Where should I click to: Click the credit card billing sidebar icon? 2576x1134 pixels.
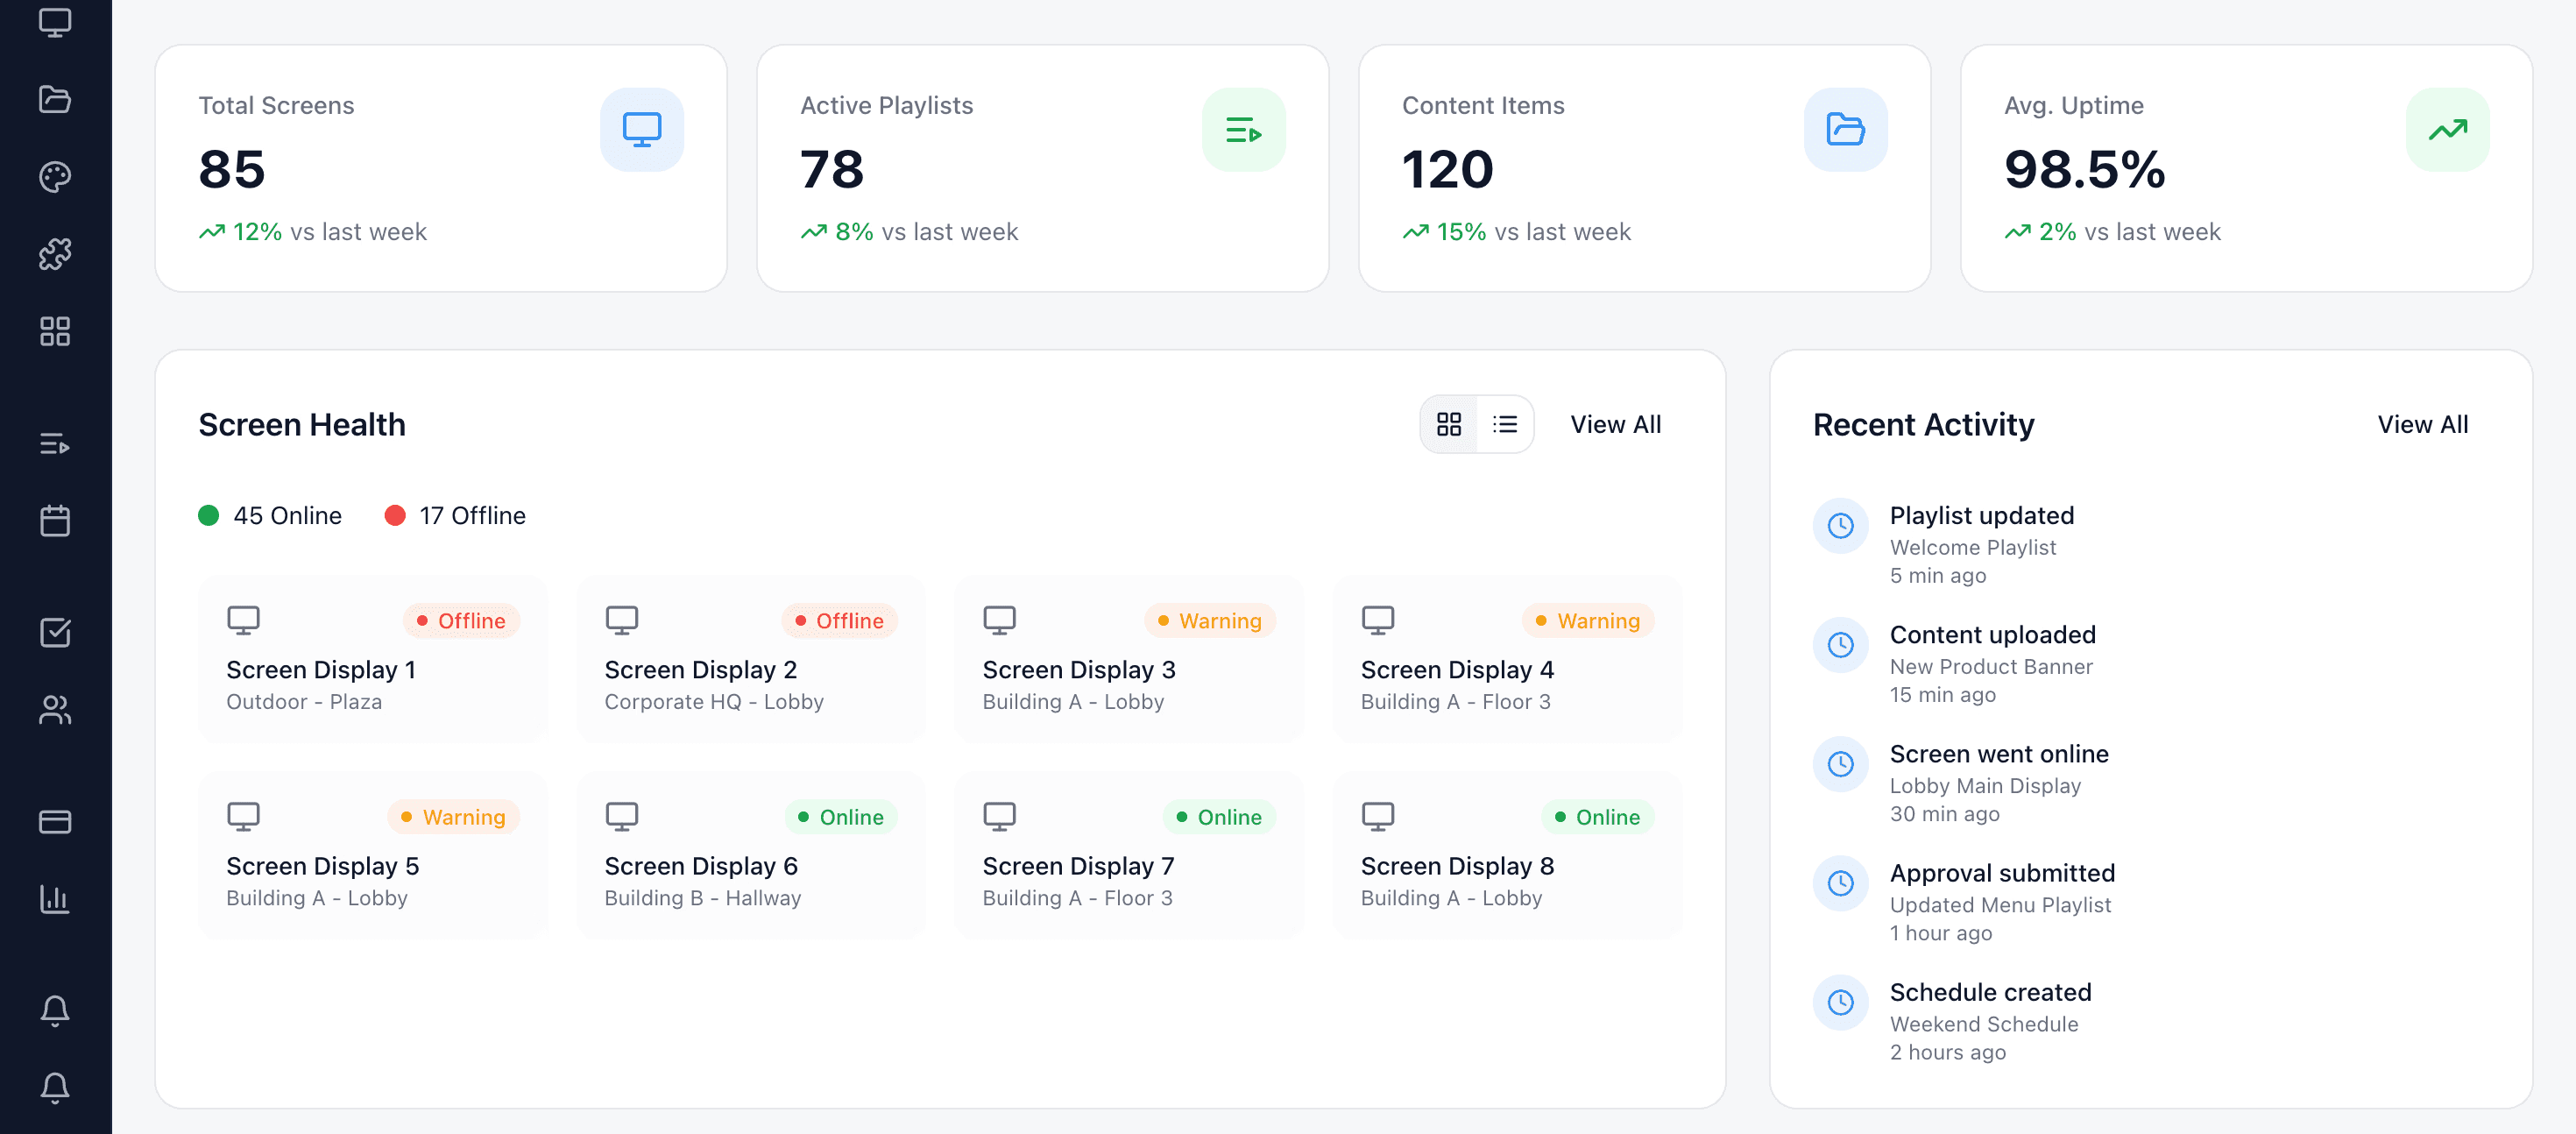pyautogui.click(x=55, y=821)
